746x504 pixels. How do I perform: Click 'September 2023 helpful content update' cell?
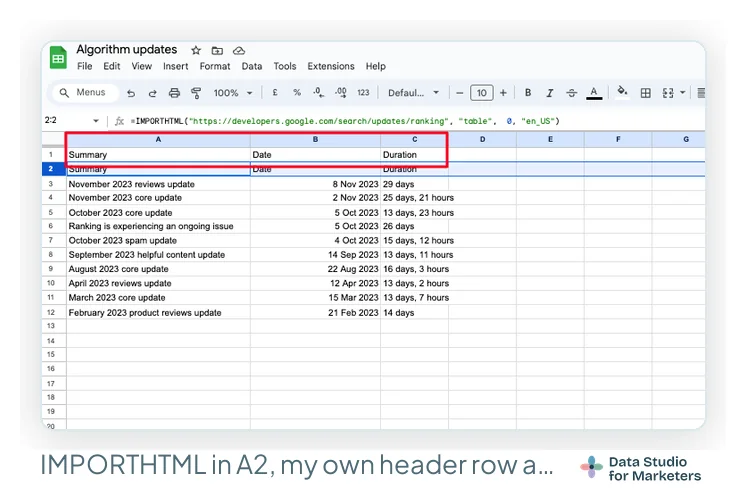pyautogui.click(x=158, y=255)
